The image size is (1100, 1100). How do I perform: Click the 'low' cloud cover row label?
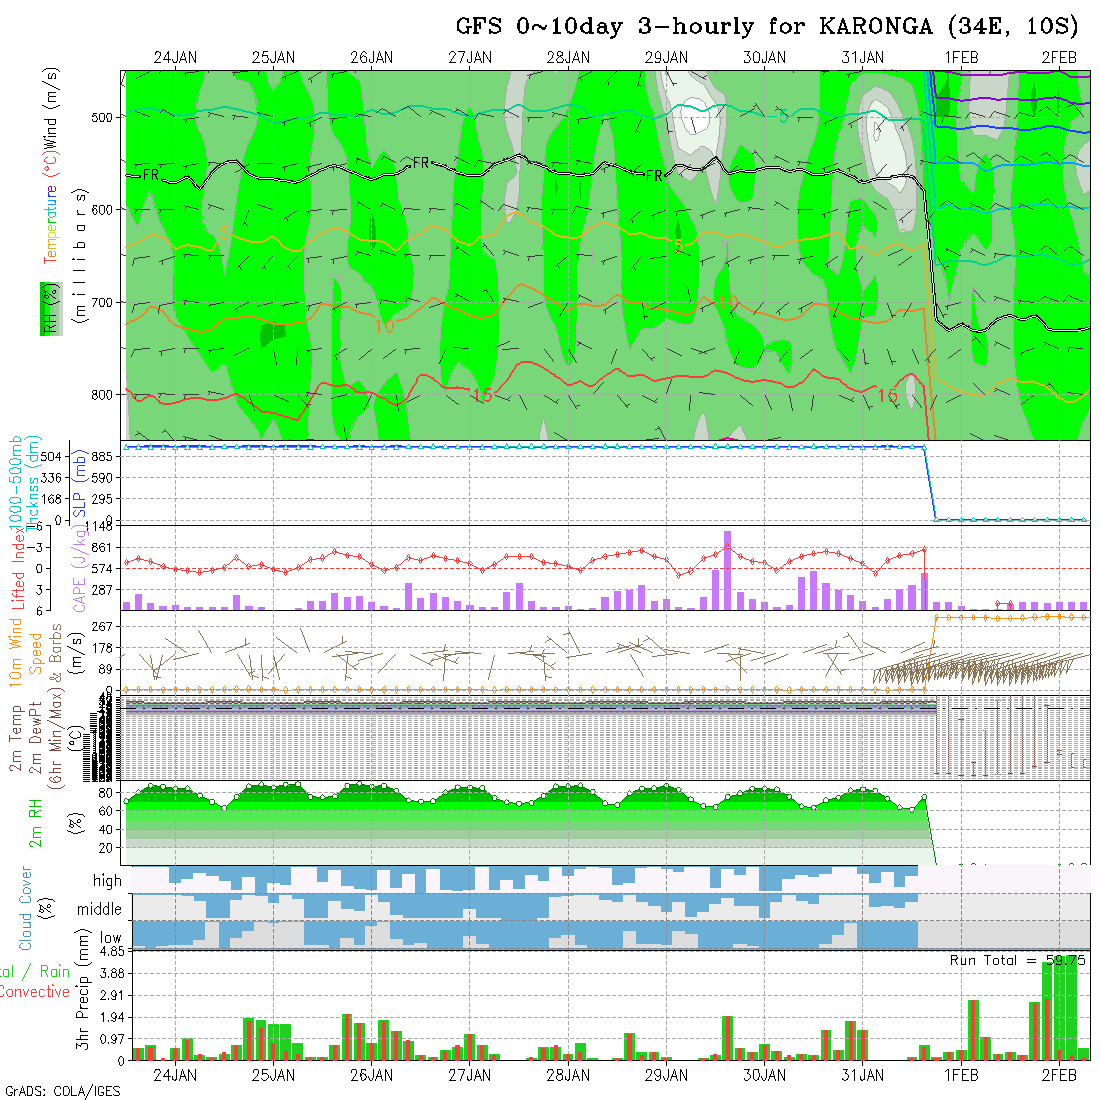pos(110,938)
